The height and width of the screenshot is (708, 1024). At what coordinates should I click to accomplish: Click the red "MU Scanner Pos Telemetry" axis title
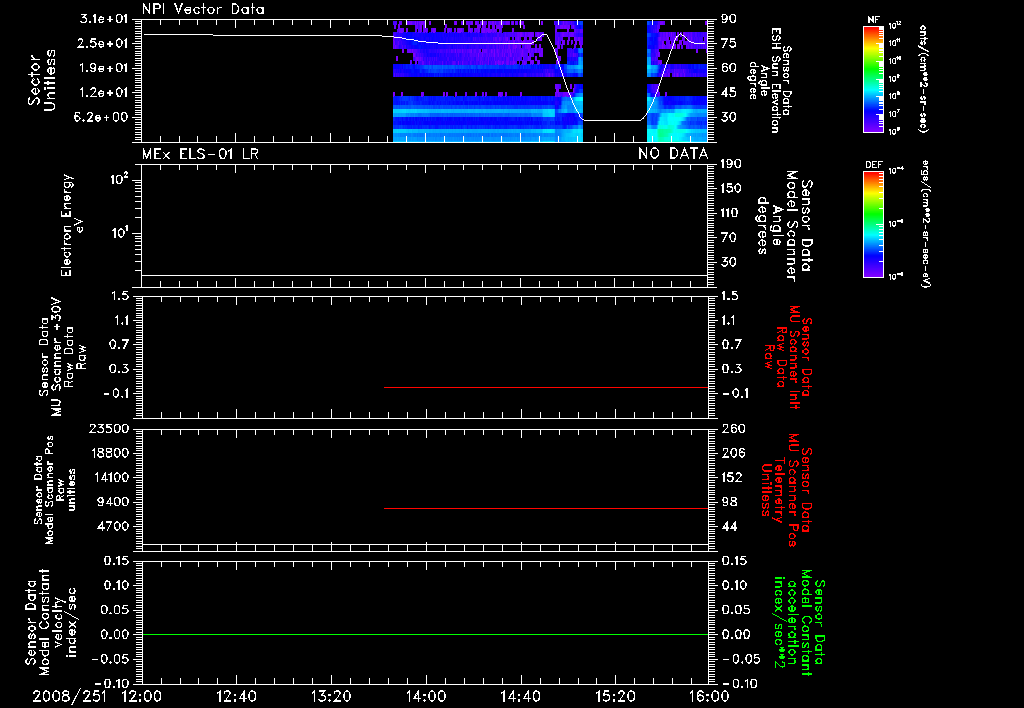point(787,490)
